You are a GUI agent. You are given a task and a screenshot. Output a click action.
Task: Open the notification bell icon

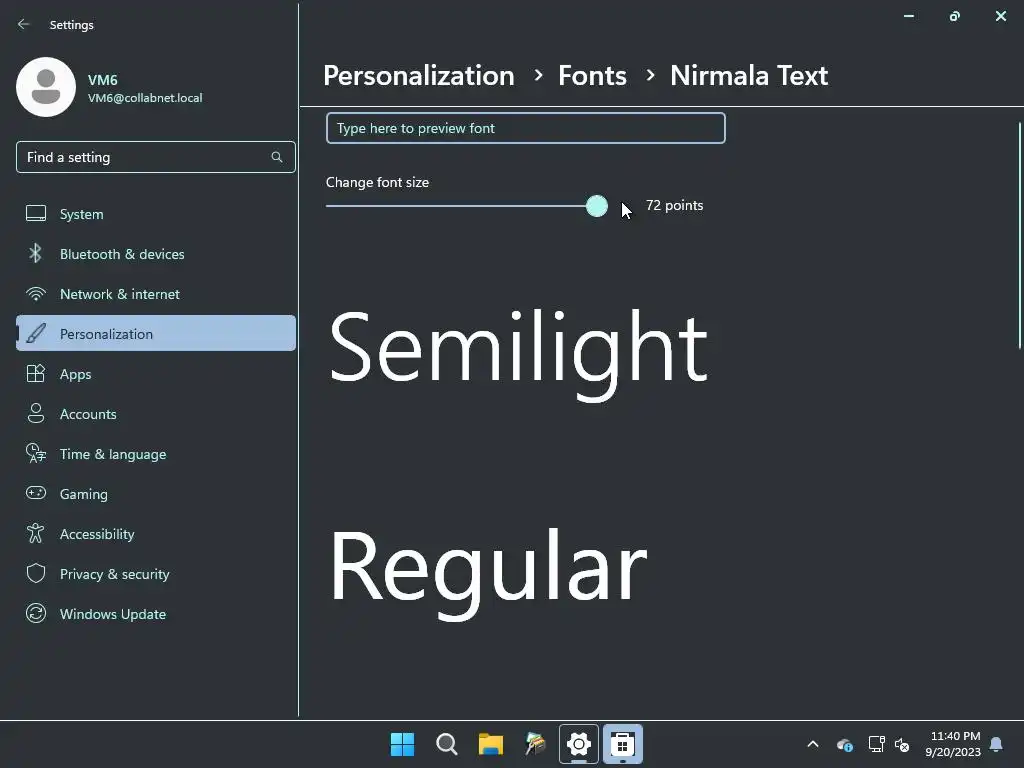coord(997,744)
